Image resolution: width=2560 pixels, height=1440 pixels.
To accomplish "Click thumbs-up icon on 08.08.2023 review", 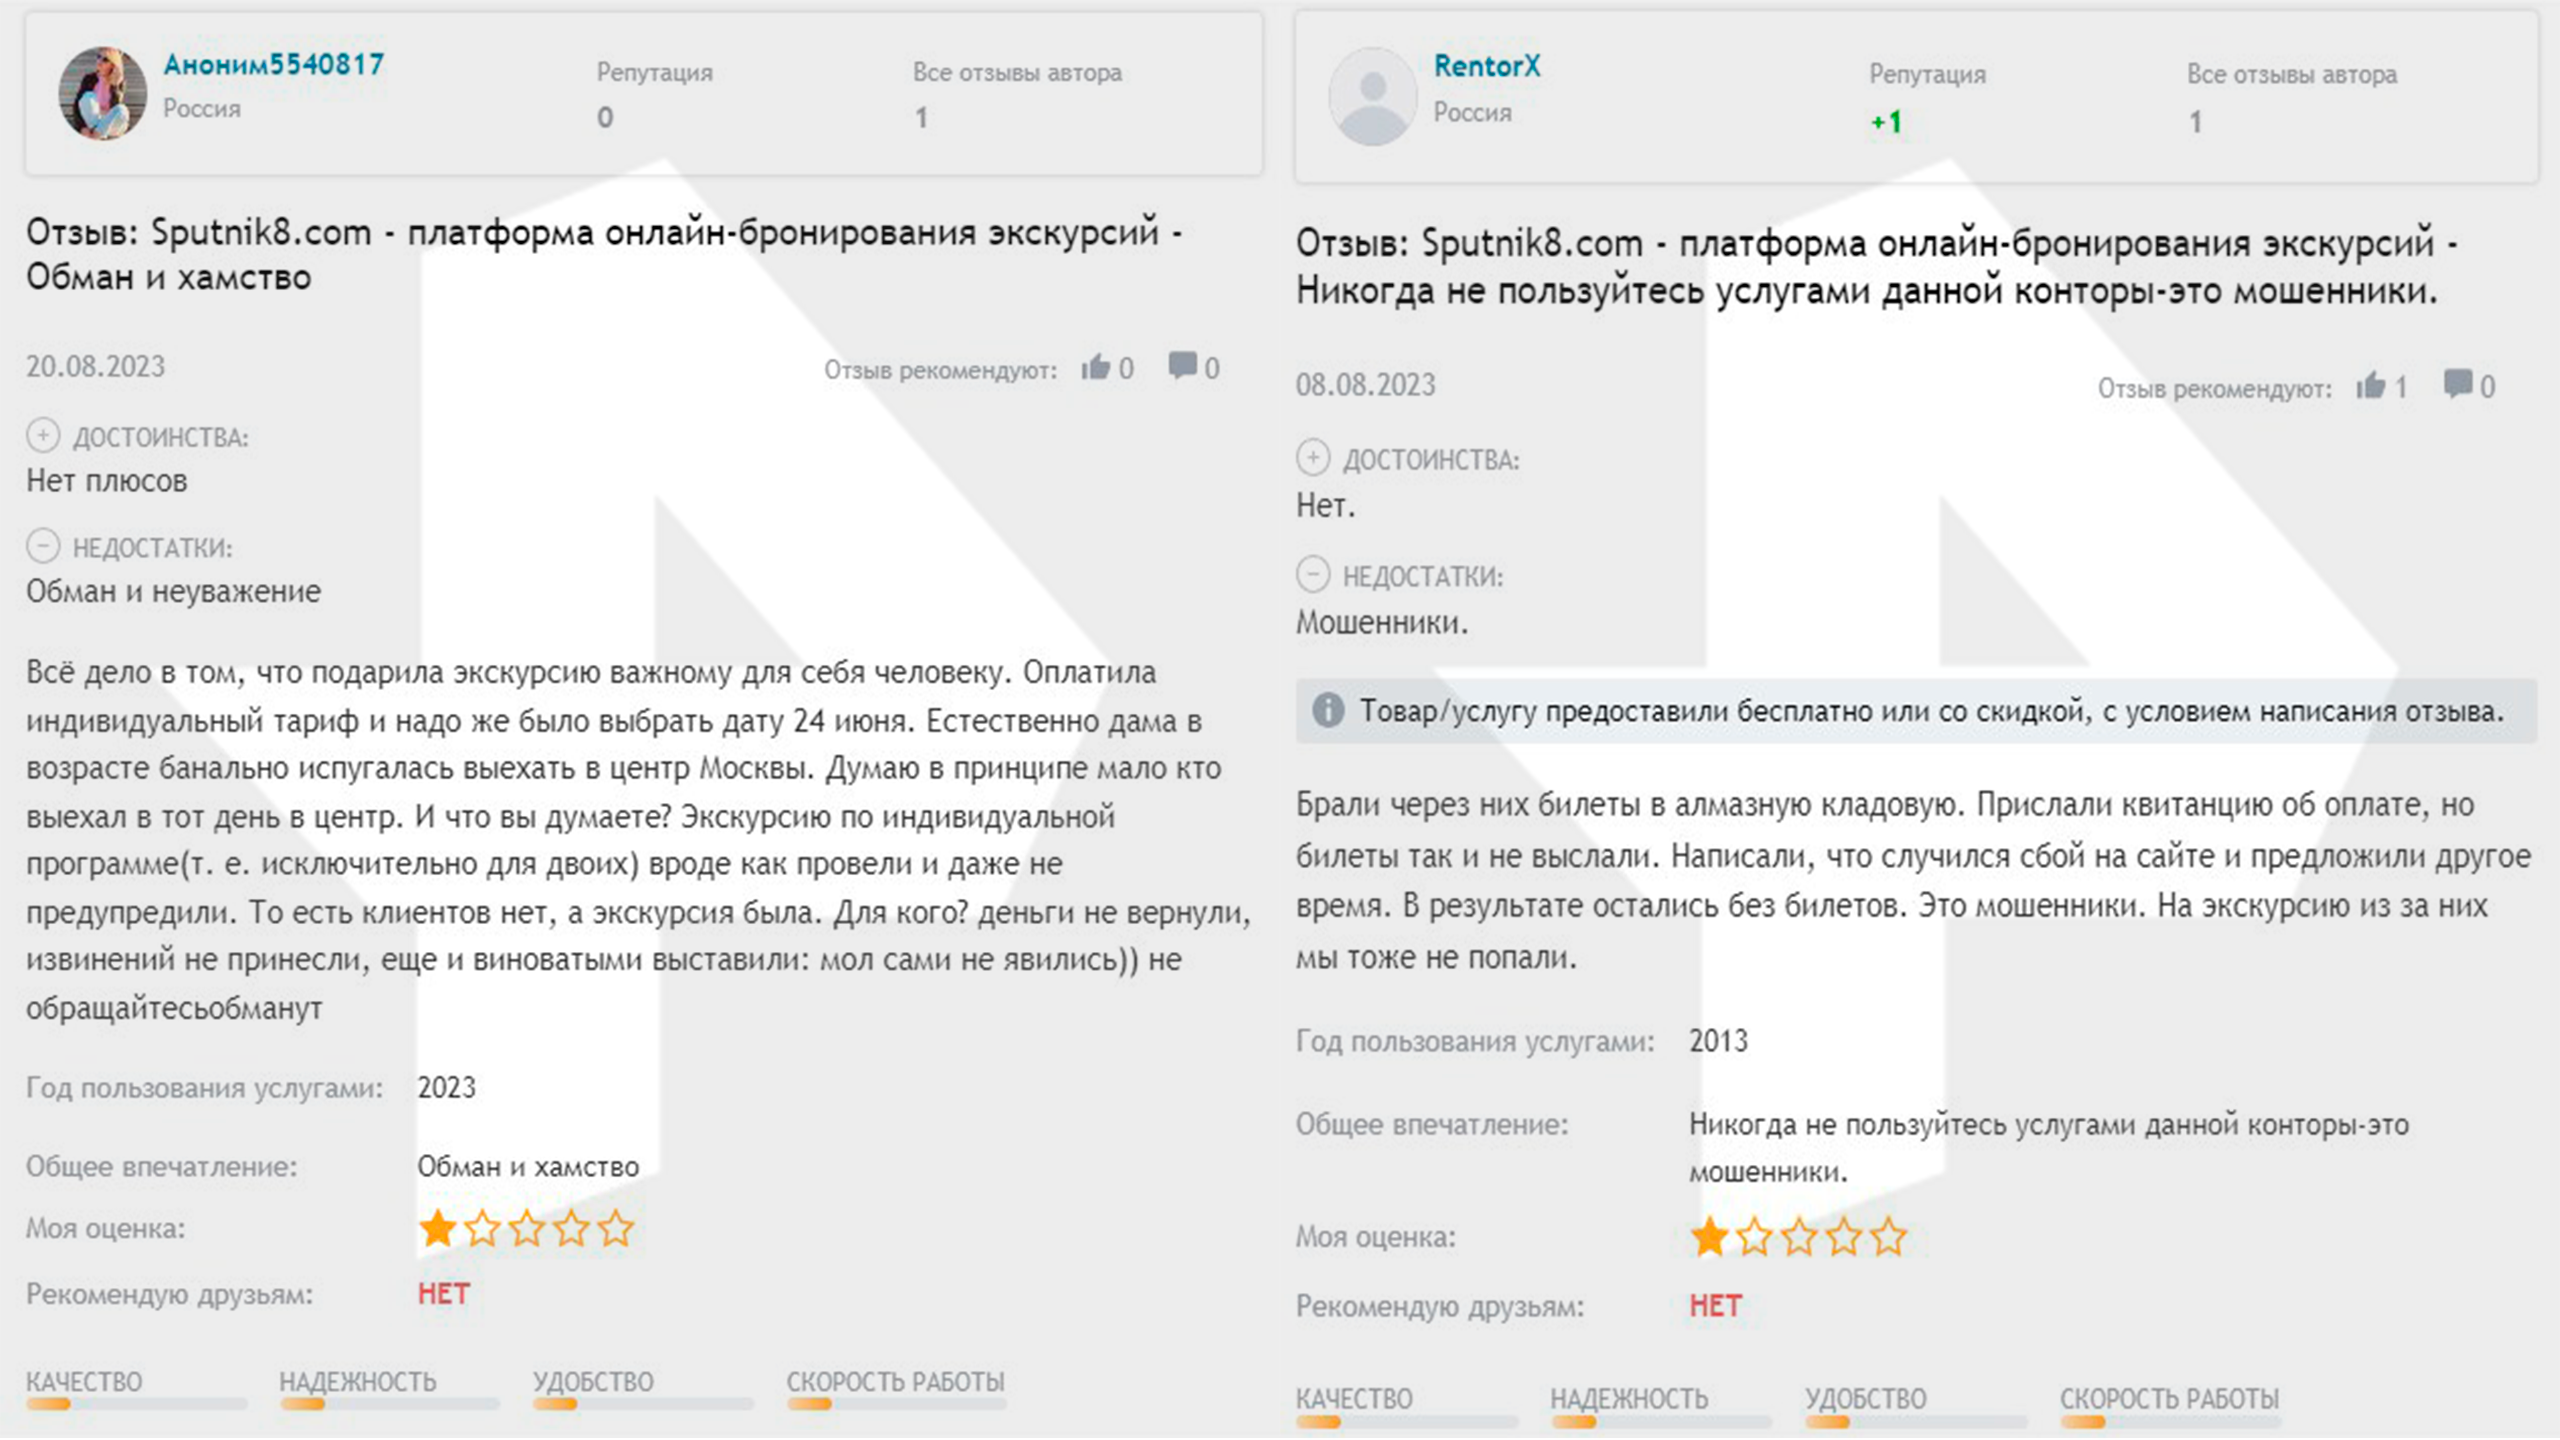I will (2370, 385).
